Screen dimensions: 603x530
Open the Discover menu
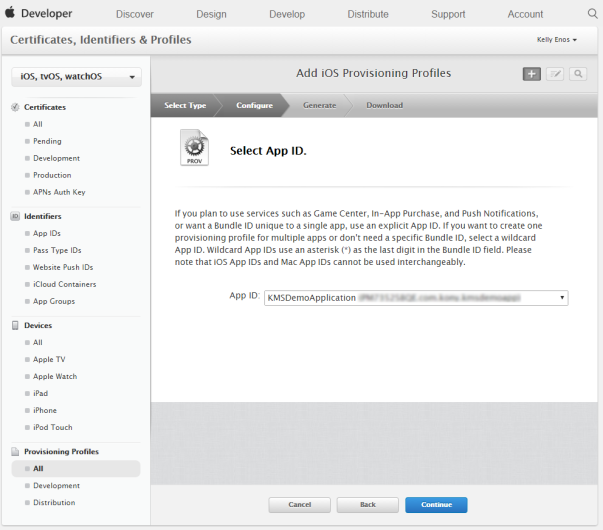[x=135, y=14]
